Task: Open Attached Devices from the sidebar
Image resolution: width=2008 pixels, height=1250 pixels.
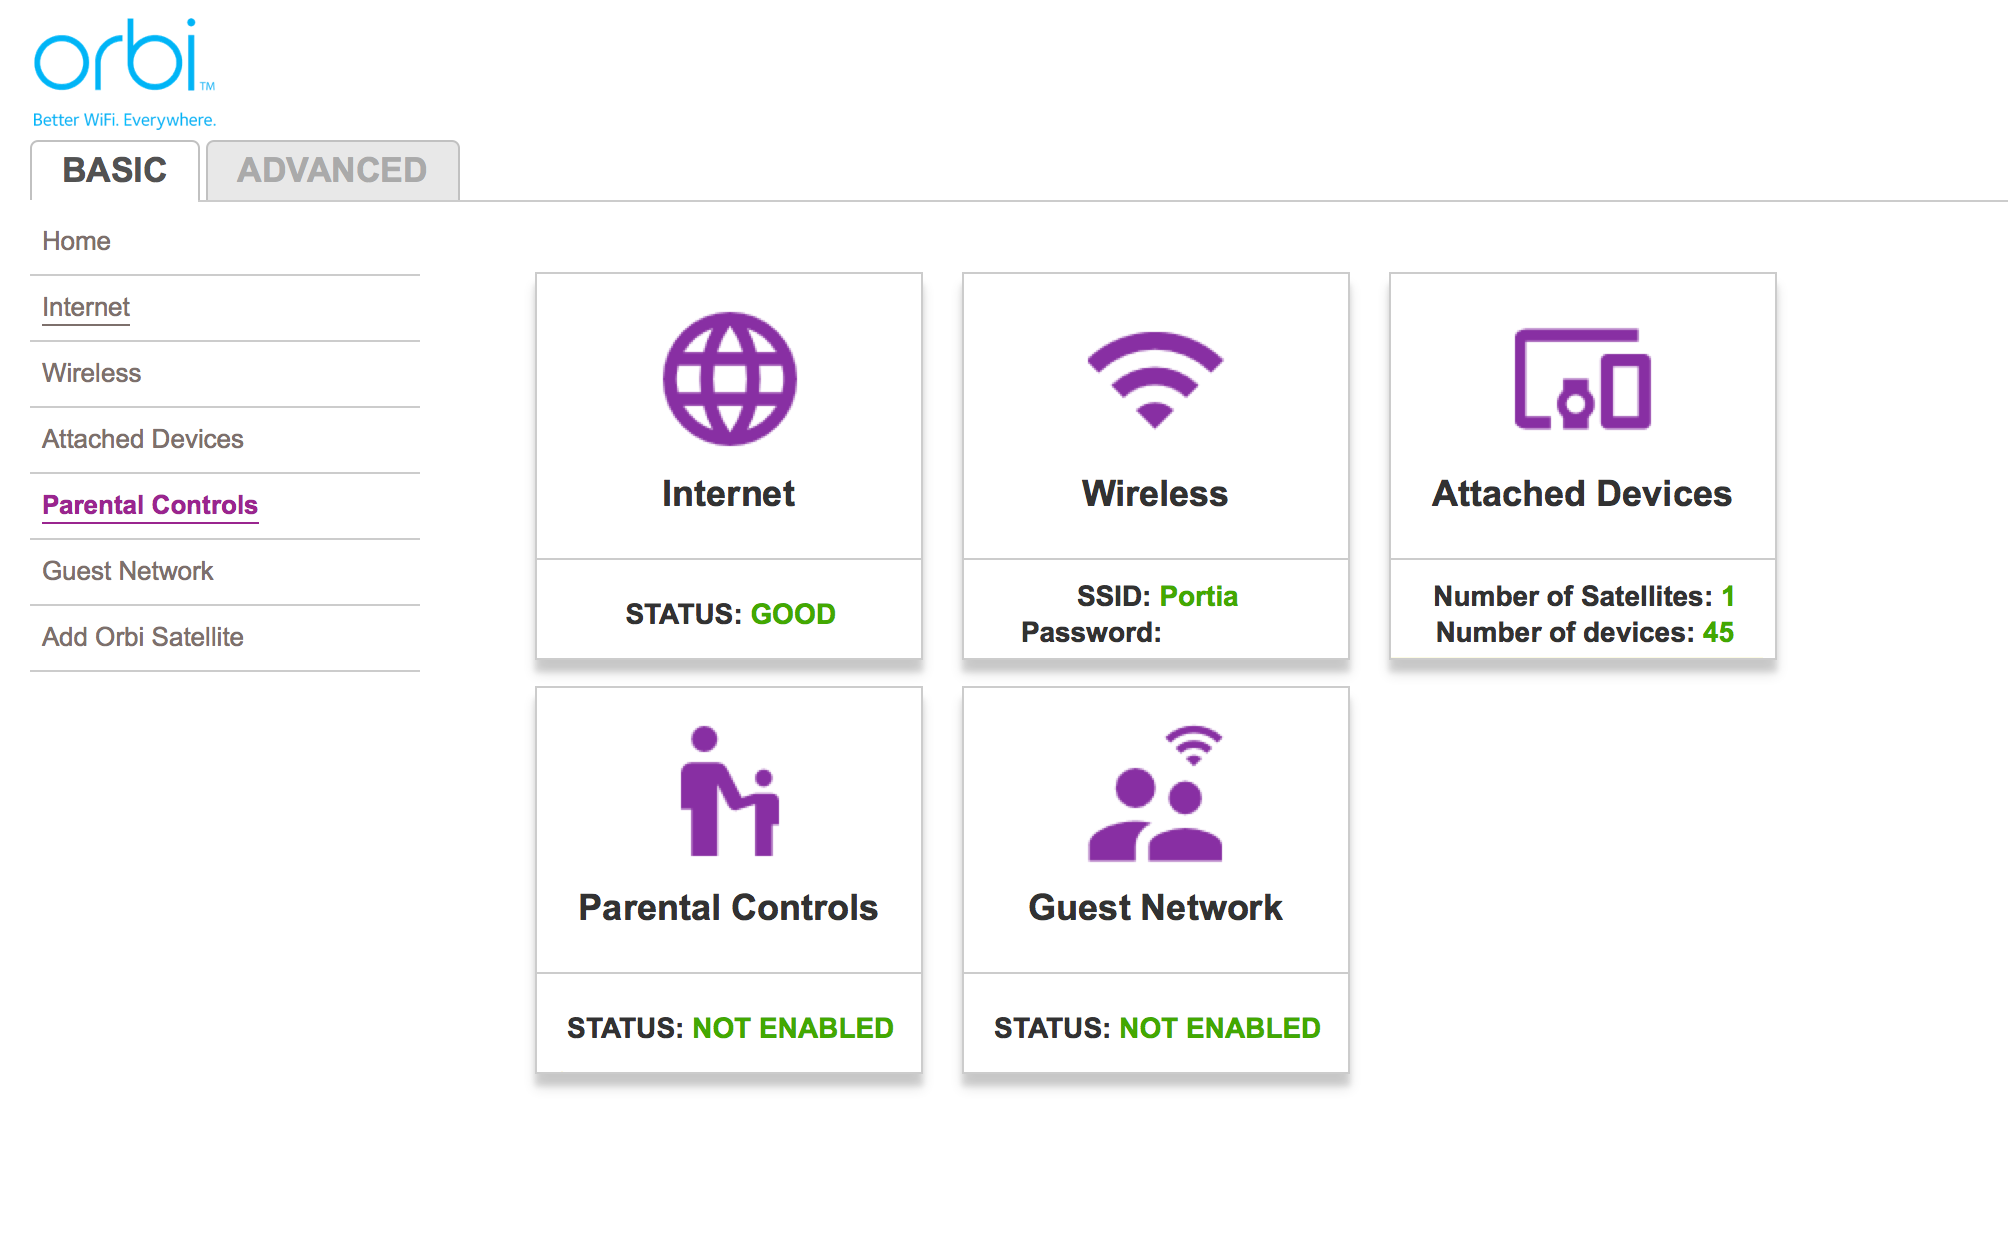Action: (x=142, y=439)
